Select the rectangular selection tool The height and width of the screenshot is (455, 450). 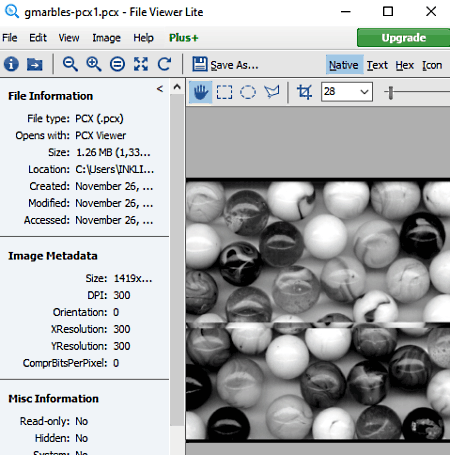pos(224,92)
